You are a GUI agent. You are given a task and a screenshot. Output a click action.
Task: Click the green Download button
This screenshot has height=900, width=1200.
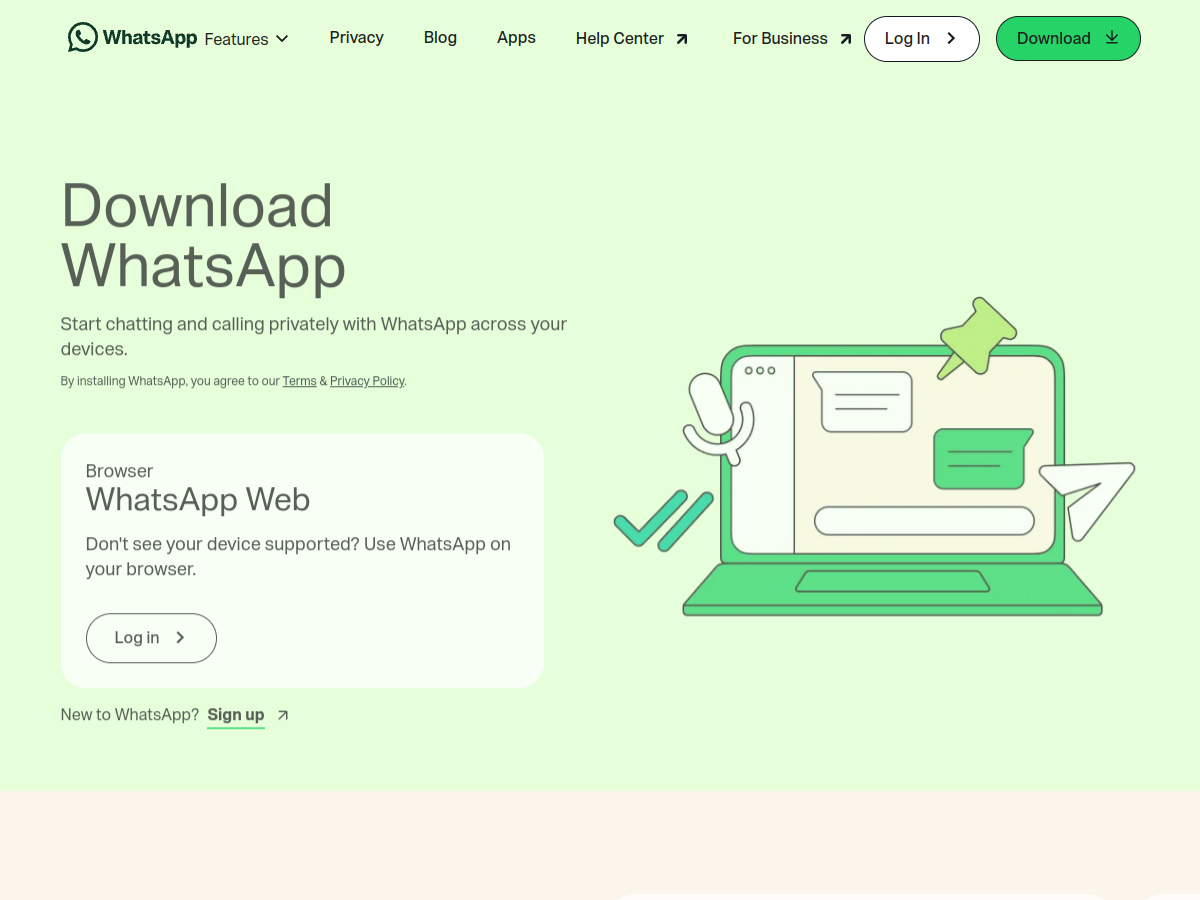[x=1068, y=39]
